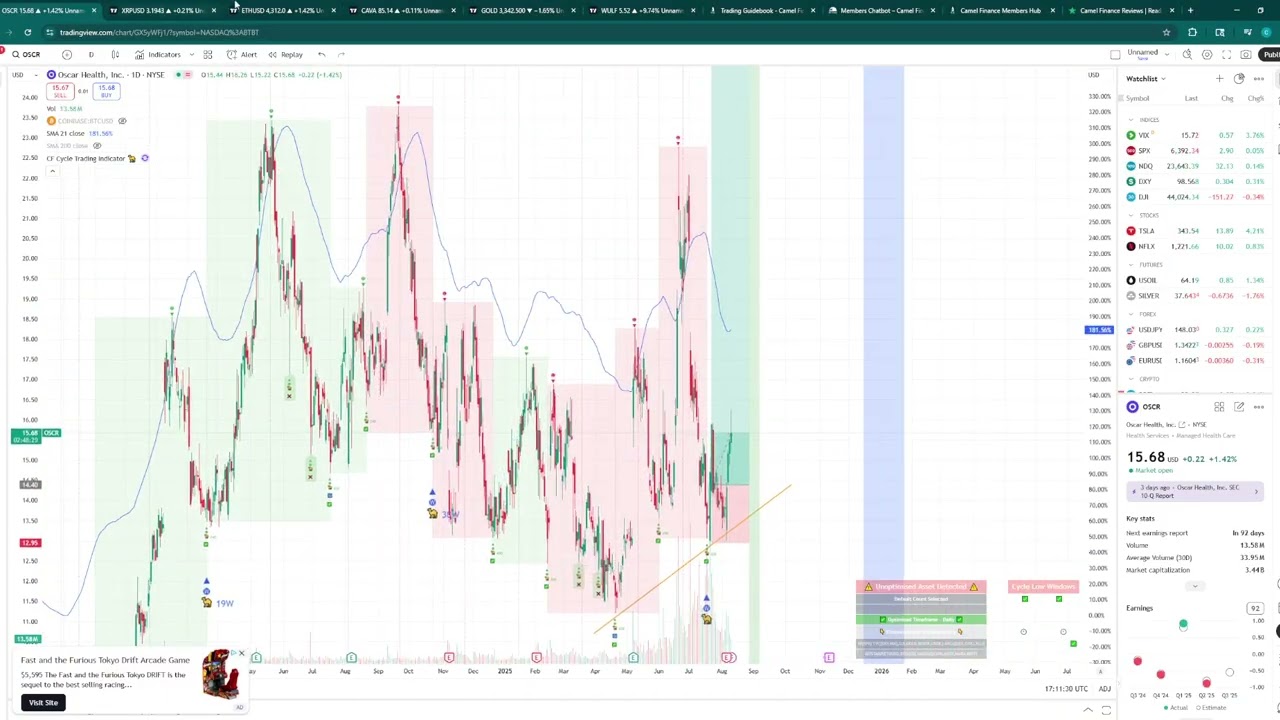Close the Tokyo Drift arcade advertisement
1280x720 pixels.
(x=241, y=654)
